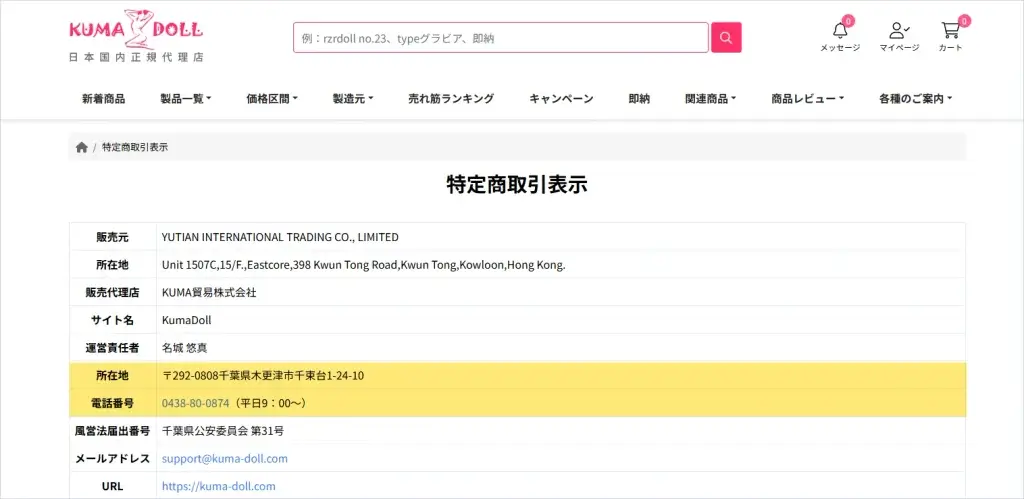Screen dimensions: 1024x499
Task: Click the pink search magnifier button
Action: (726, 37)
